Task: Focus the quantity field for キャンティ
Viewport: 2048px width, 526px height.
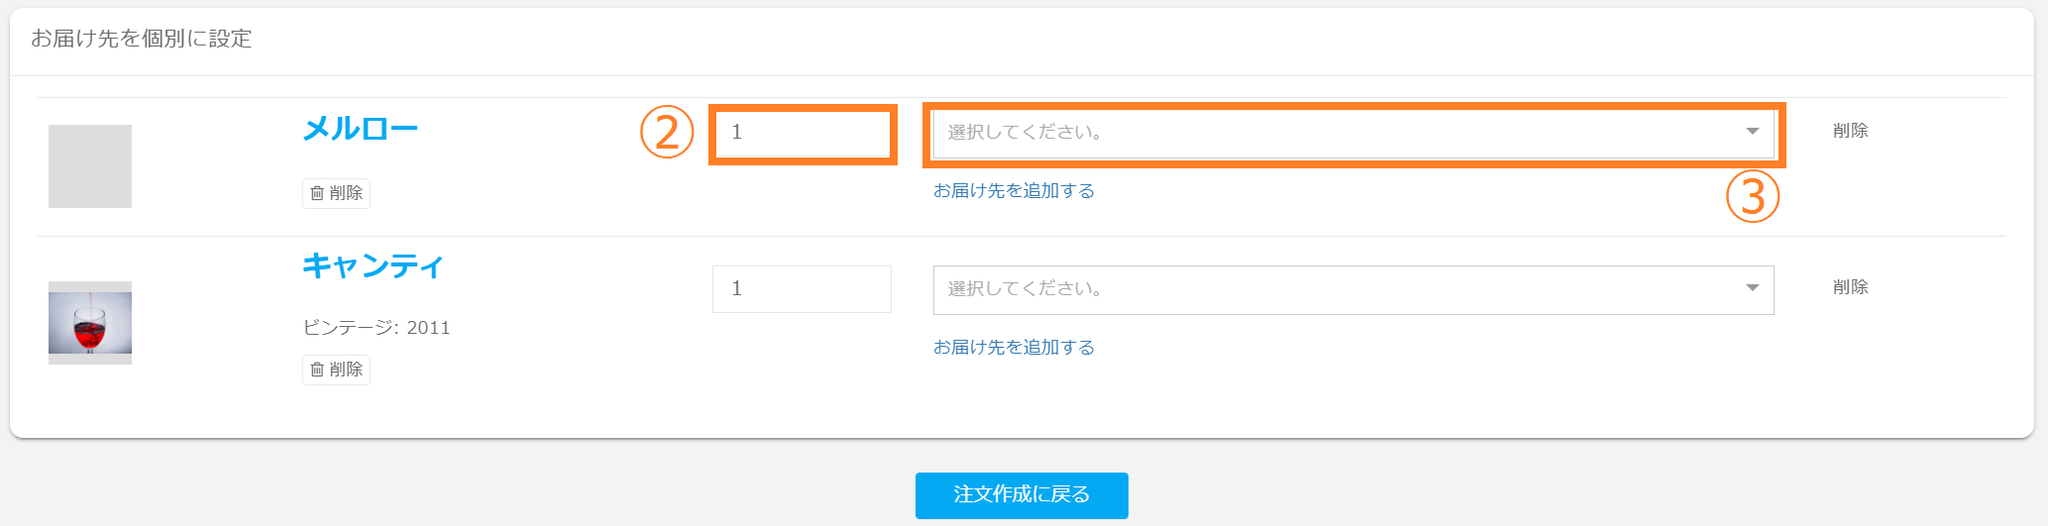Action: [802, 289]
